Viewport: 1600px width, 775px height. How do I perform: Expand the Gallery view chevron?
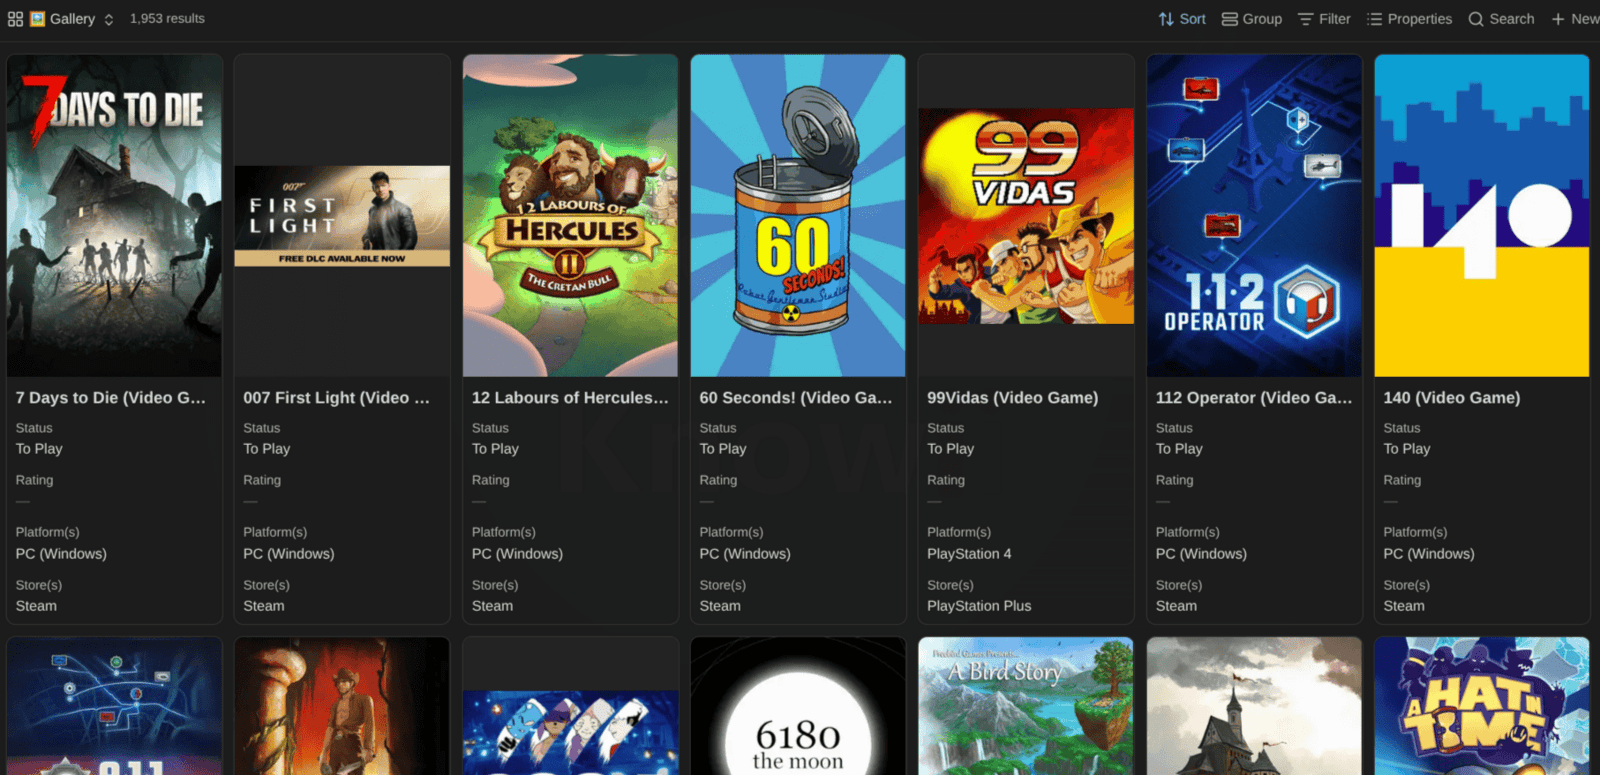(x=109, y=19)
